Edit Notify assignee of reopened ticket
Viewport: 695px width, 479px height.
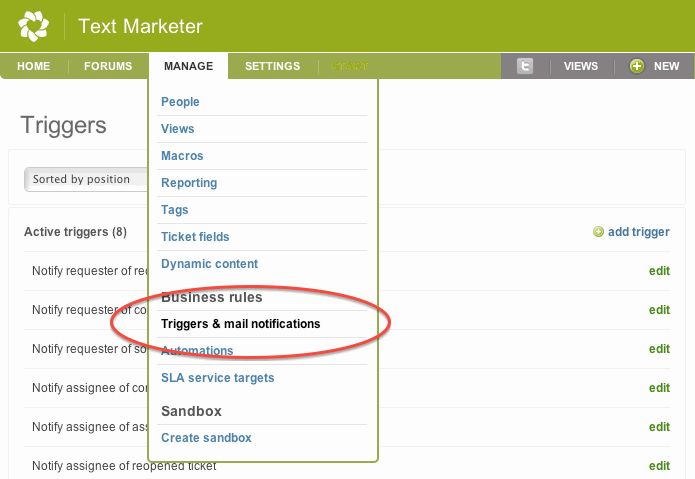coord(659,466)
